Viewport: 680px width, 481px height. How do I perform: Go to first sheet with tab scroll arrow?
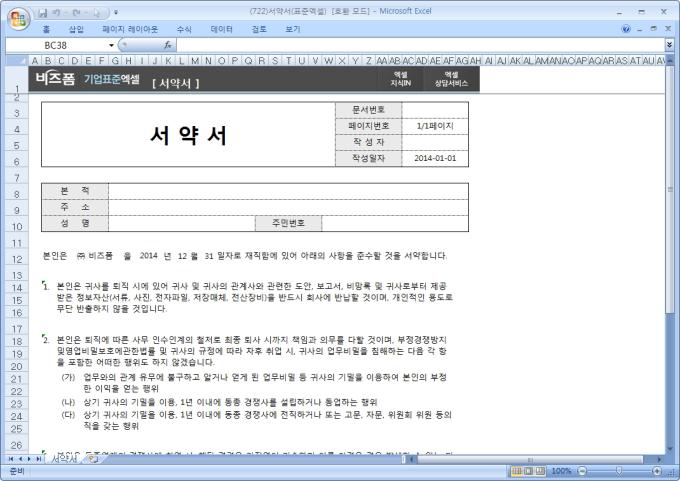[x=11, y=459]
